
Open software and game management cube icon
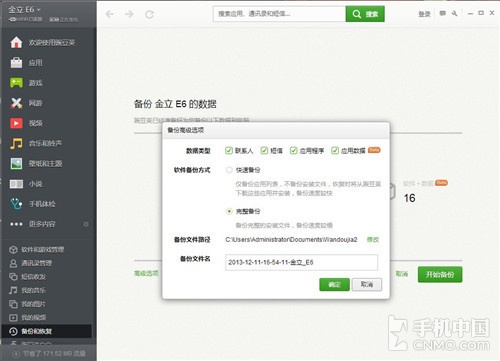(13, 249)
